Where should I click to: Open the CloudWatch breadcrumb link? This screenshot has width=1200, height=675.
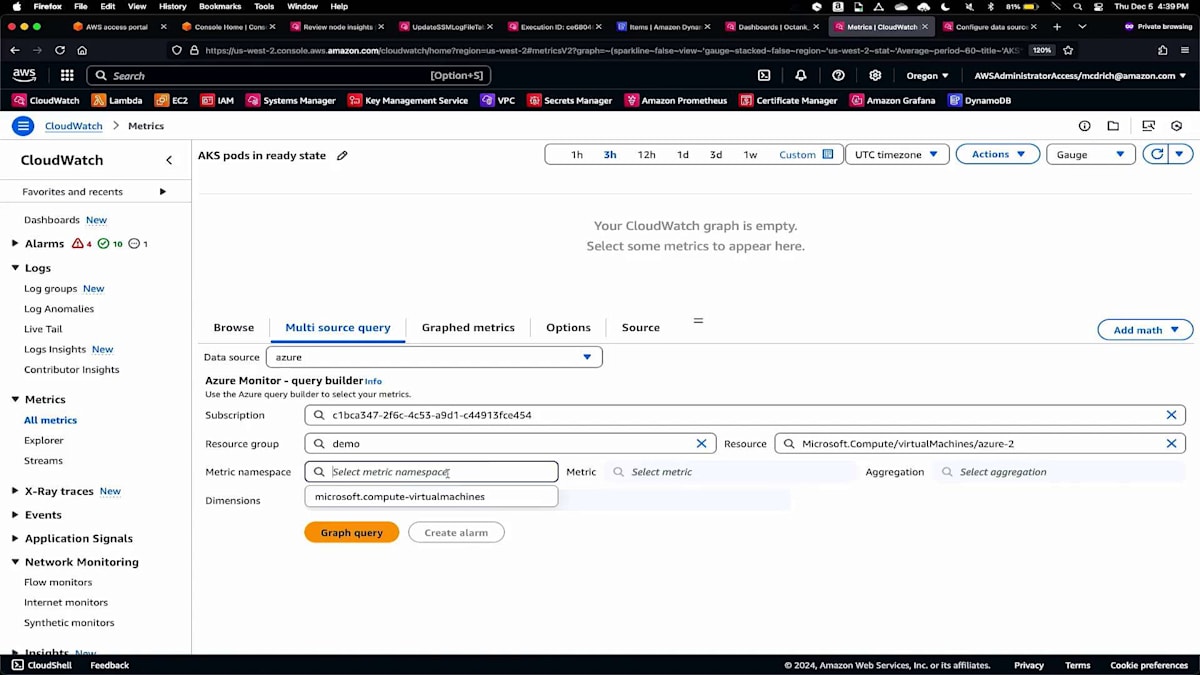coord(74,126)
